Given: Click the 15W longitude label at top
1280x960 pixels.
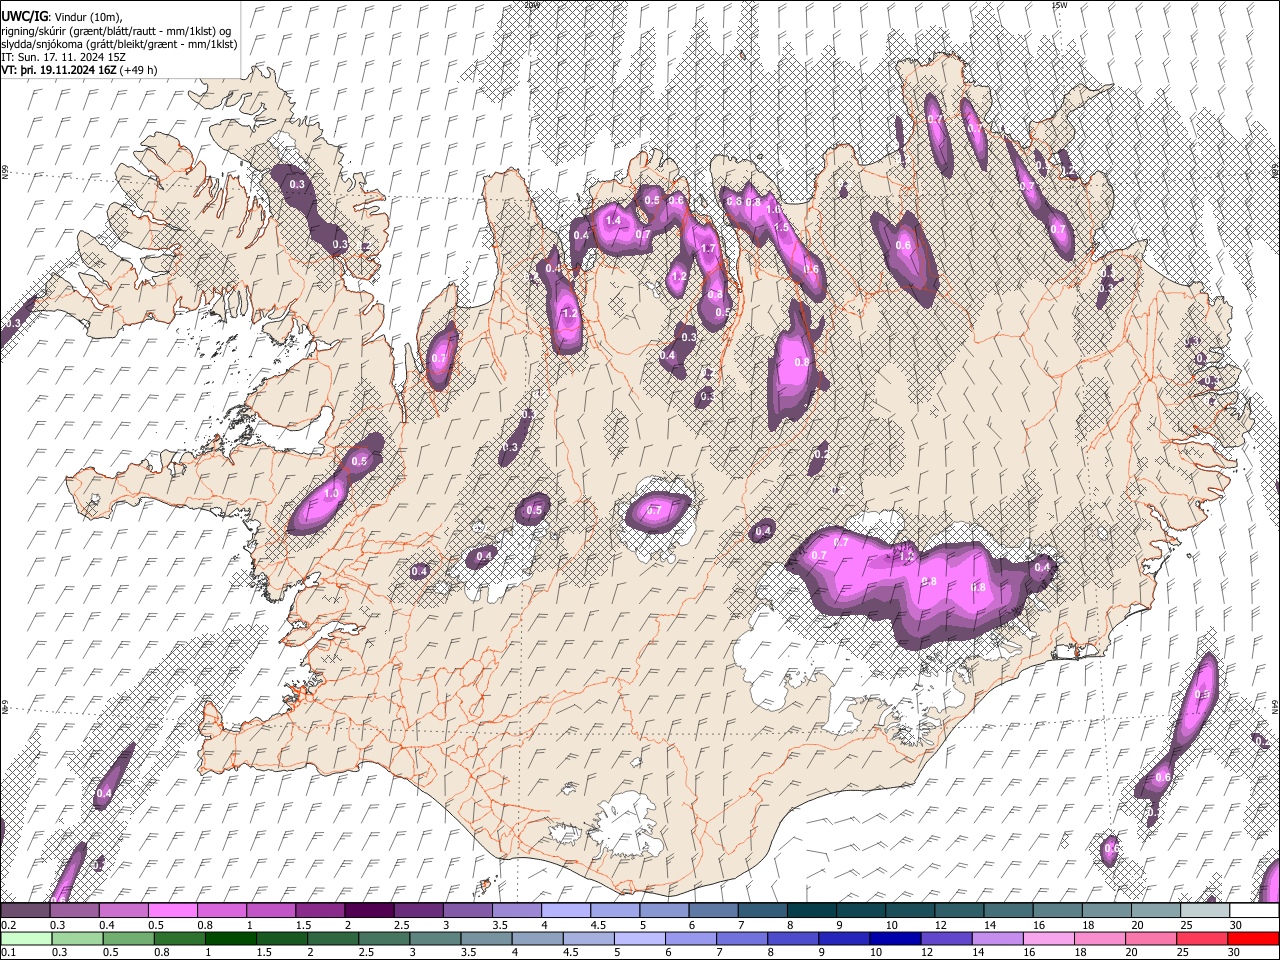Looking at the screenshot, I should click(x=1058, y=5).
